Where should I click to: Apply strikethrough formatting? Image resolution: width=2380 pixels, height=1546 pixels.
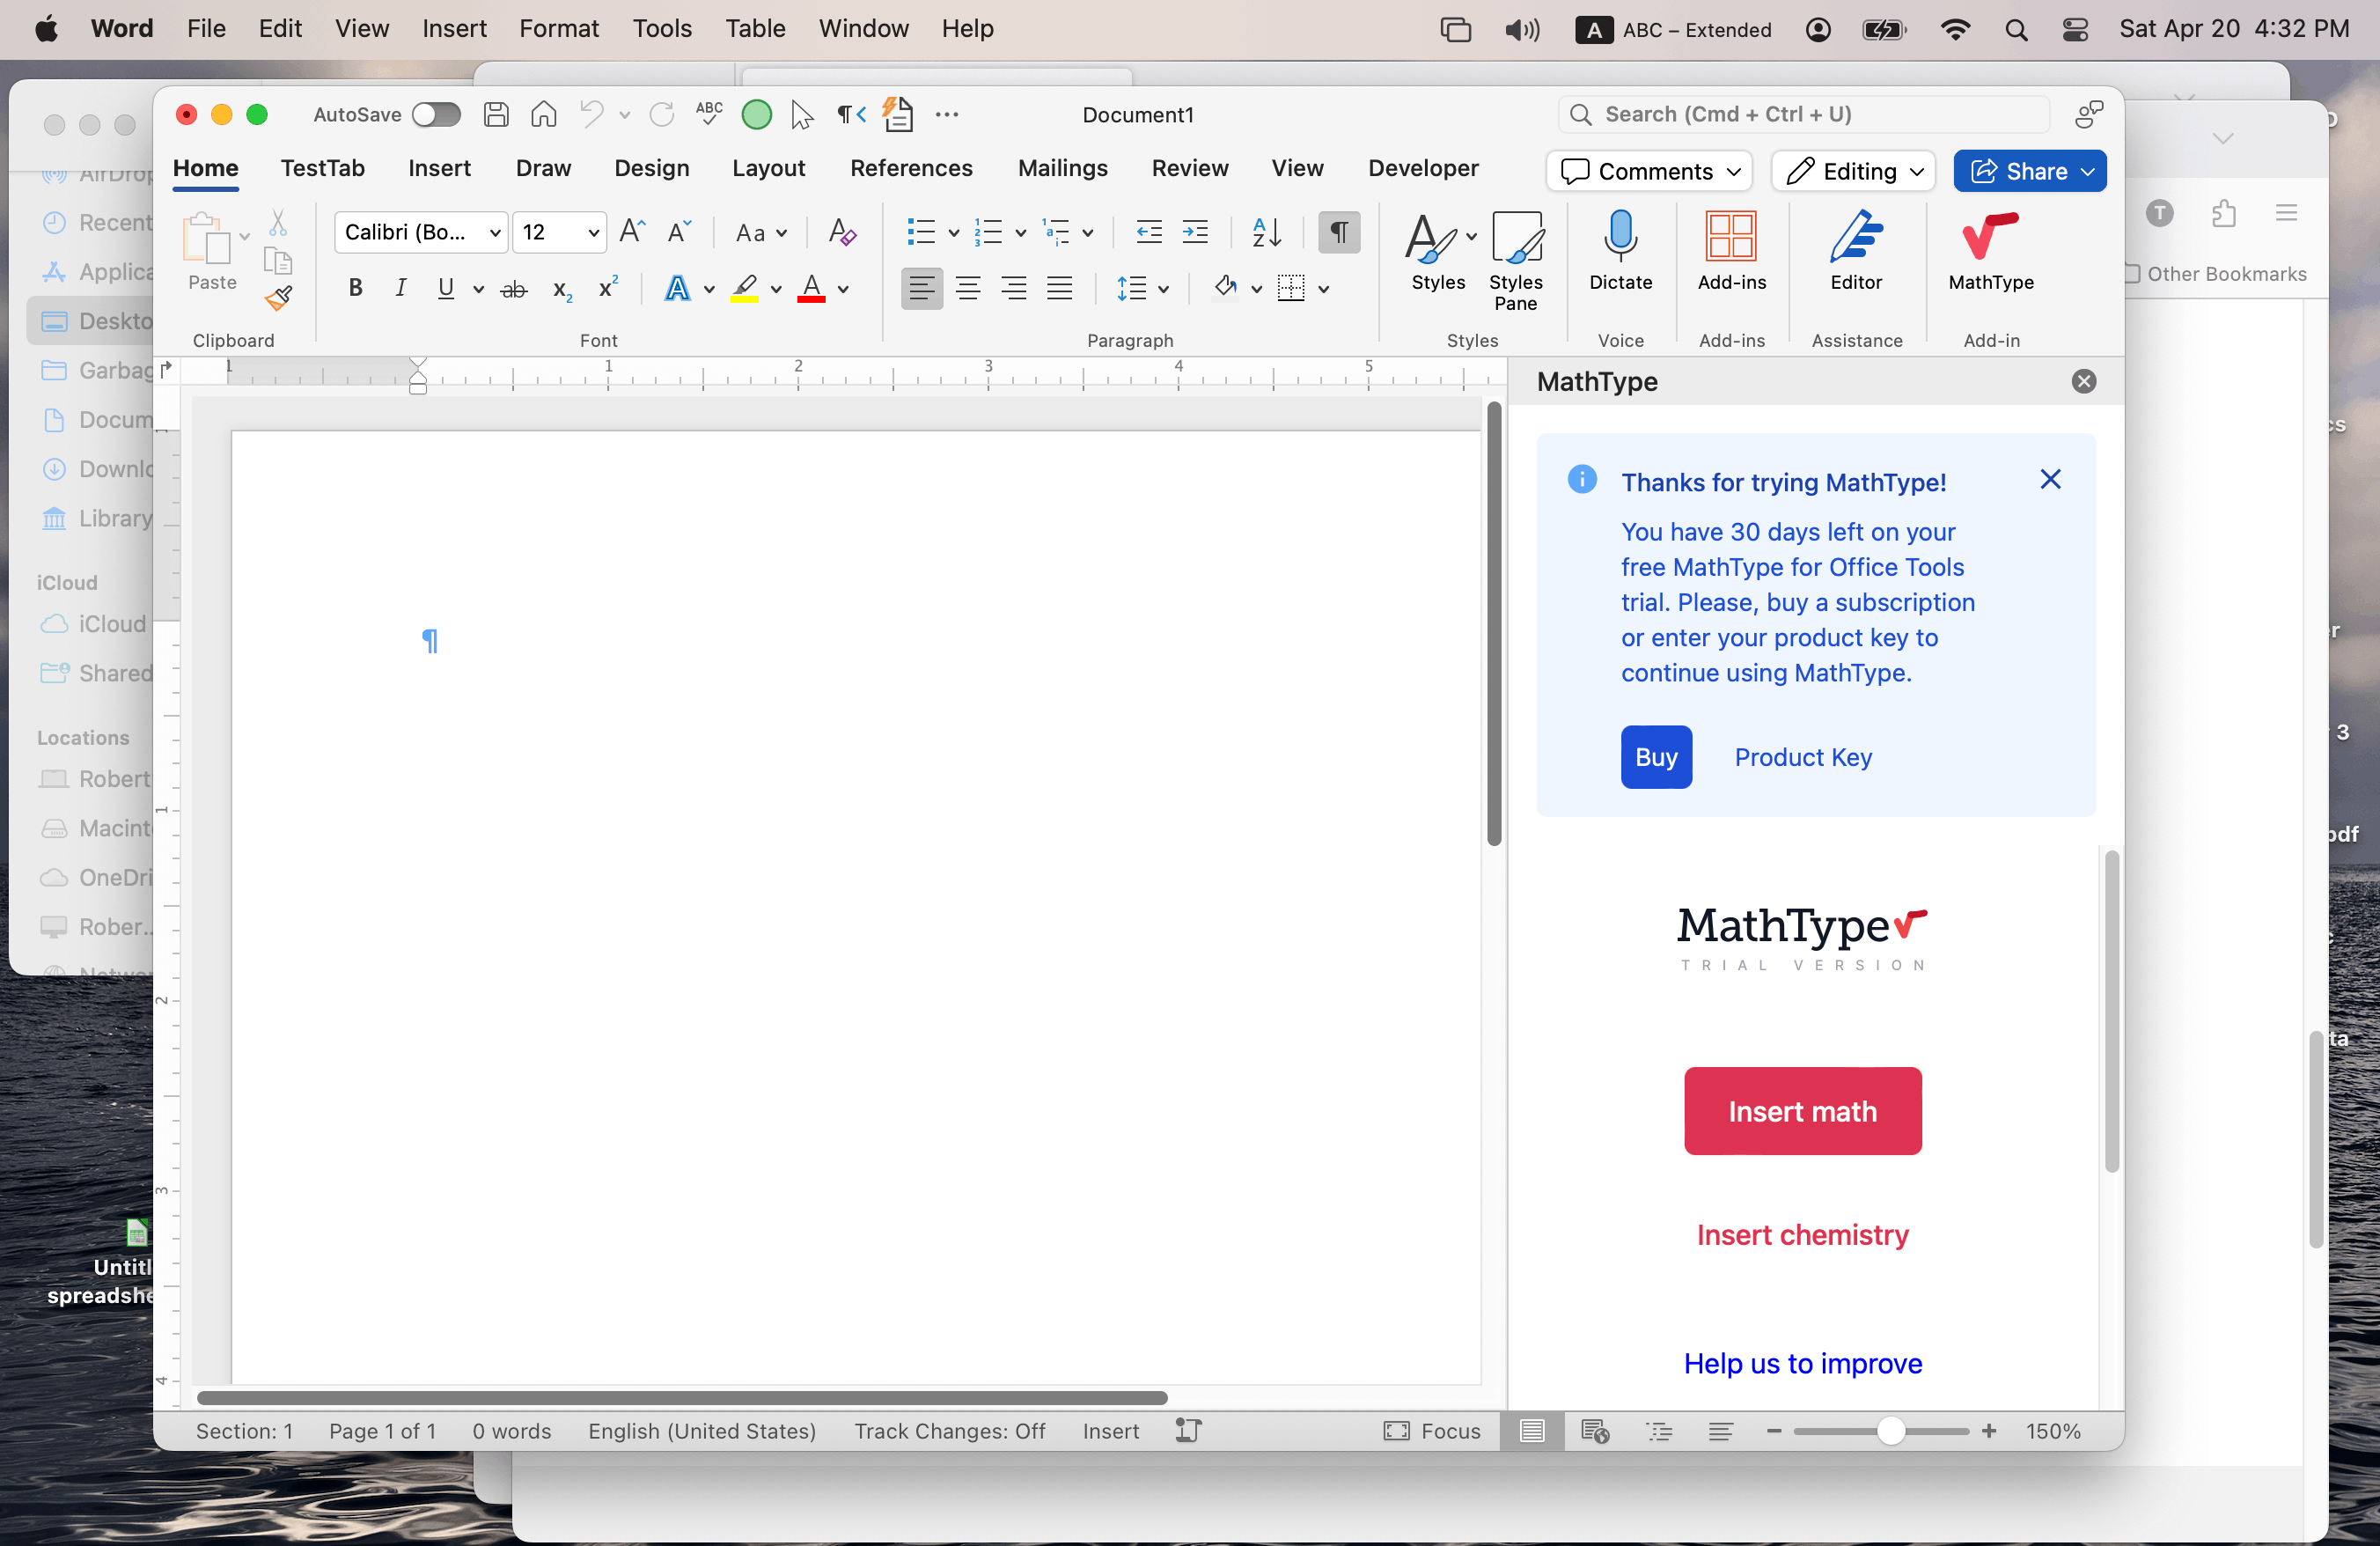pyautogui.click(x=513, y=289)
